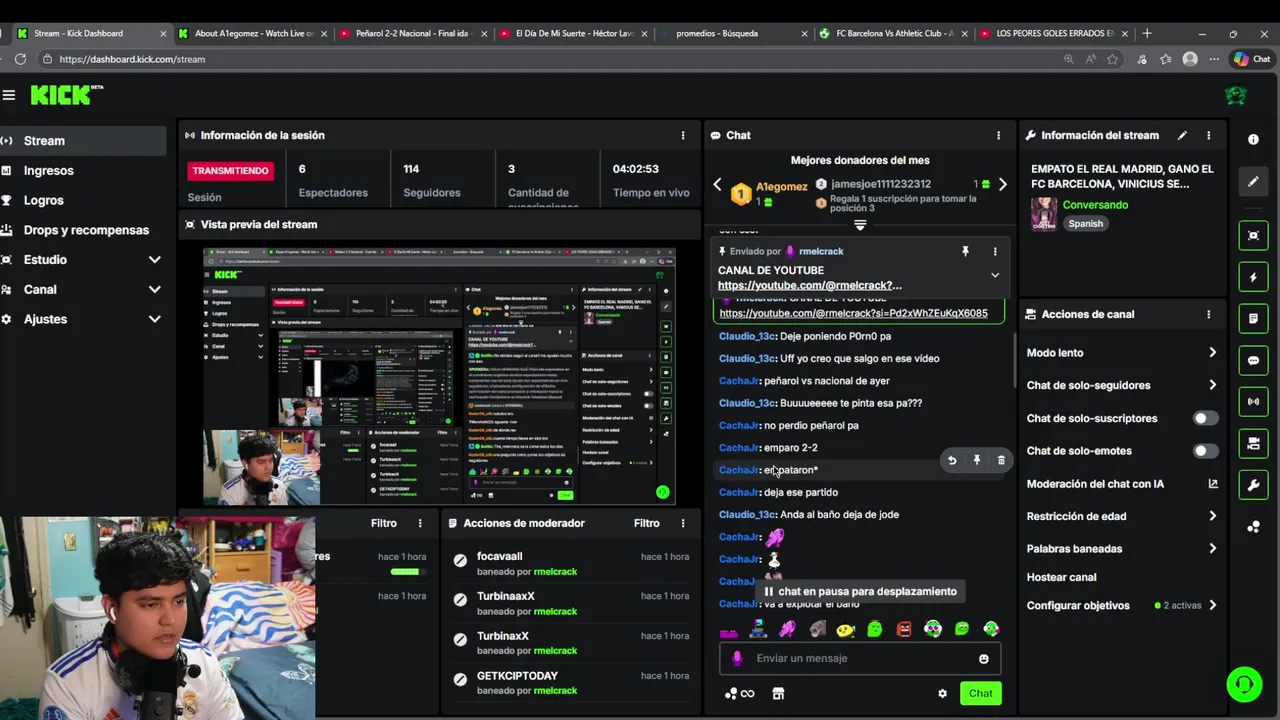Open the green profile avatar at top right
1280x720 pixels.
tap(1235, 95)
